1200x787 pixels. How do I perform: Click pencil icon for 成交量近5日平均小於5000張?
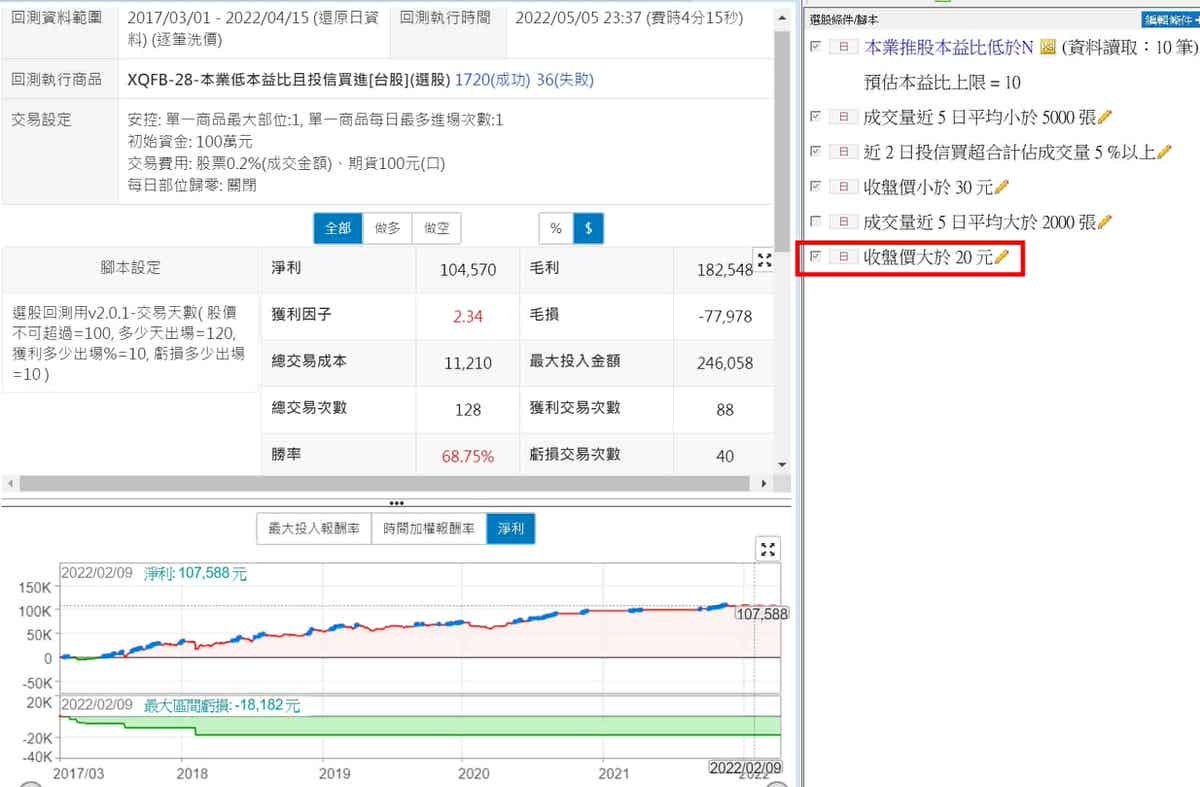[1104, 118]
